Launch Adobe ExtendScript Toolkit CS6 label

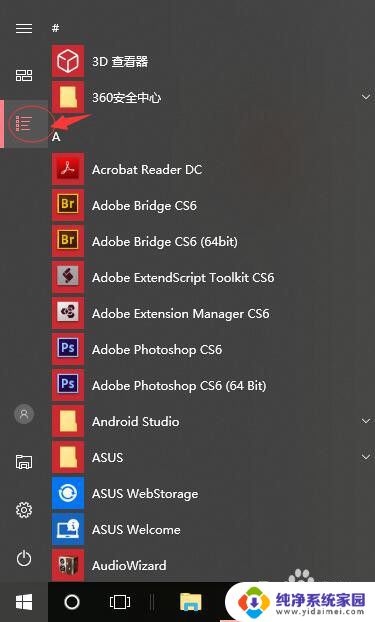coord(183,278)
